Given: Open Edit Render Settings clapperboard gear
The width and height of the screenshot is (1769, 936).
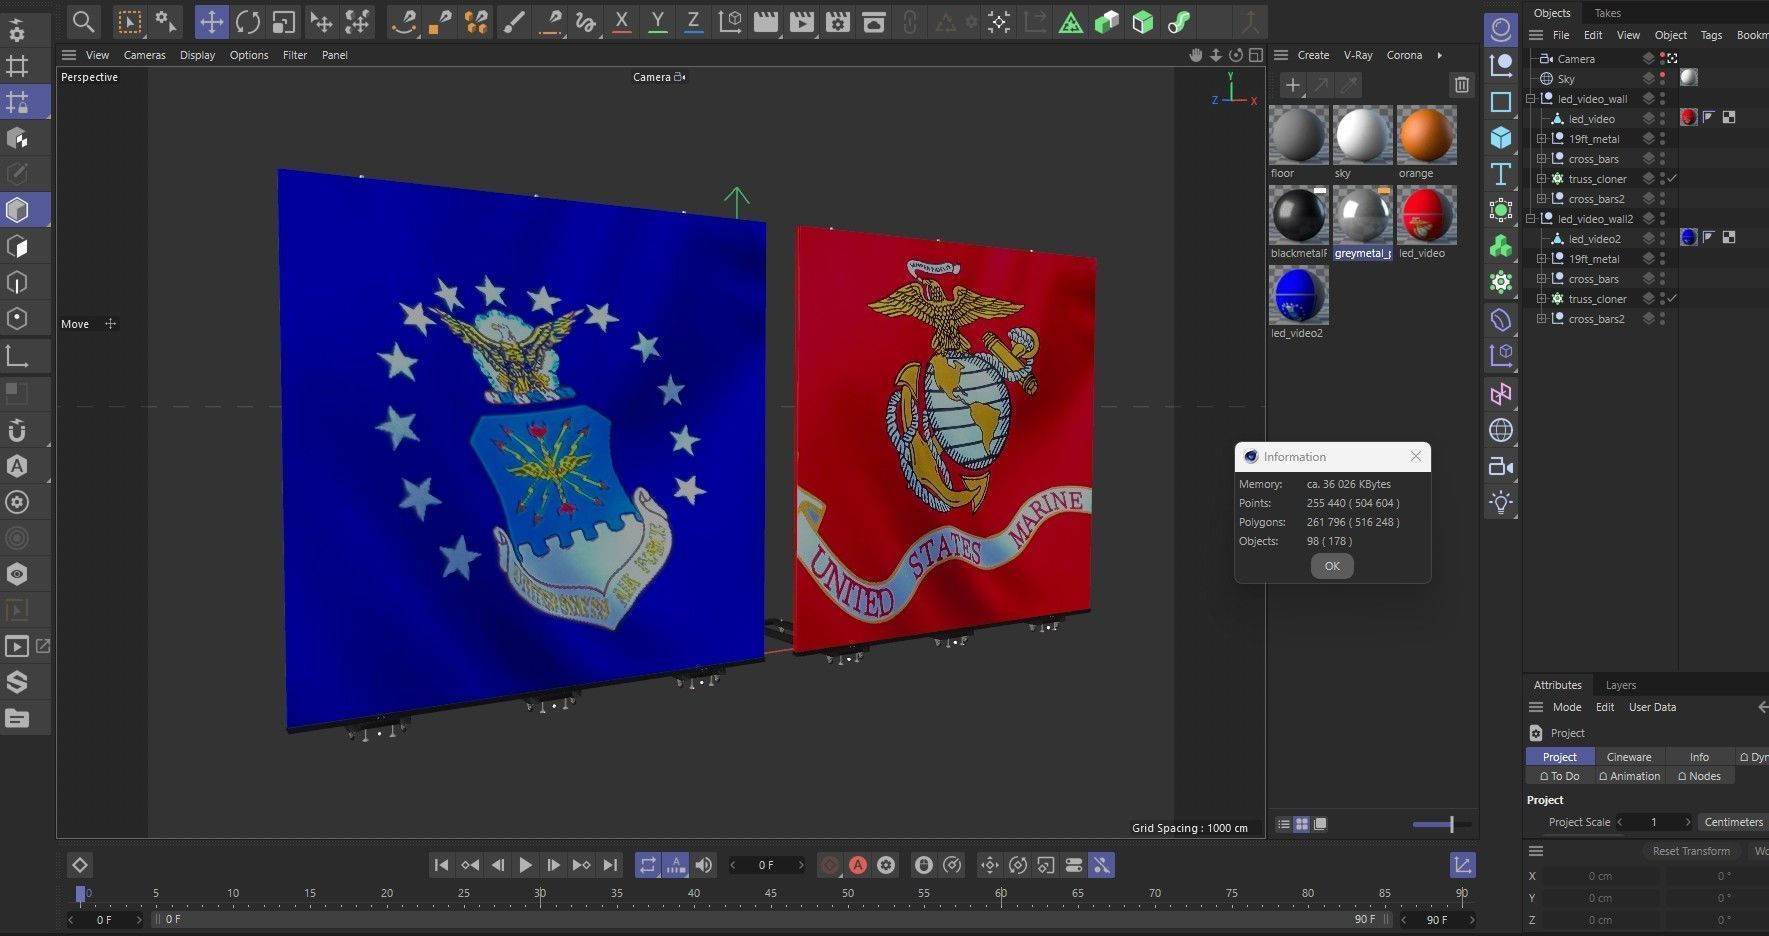Looking at the screenshot, I should click(838, 22).
